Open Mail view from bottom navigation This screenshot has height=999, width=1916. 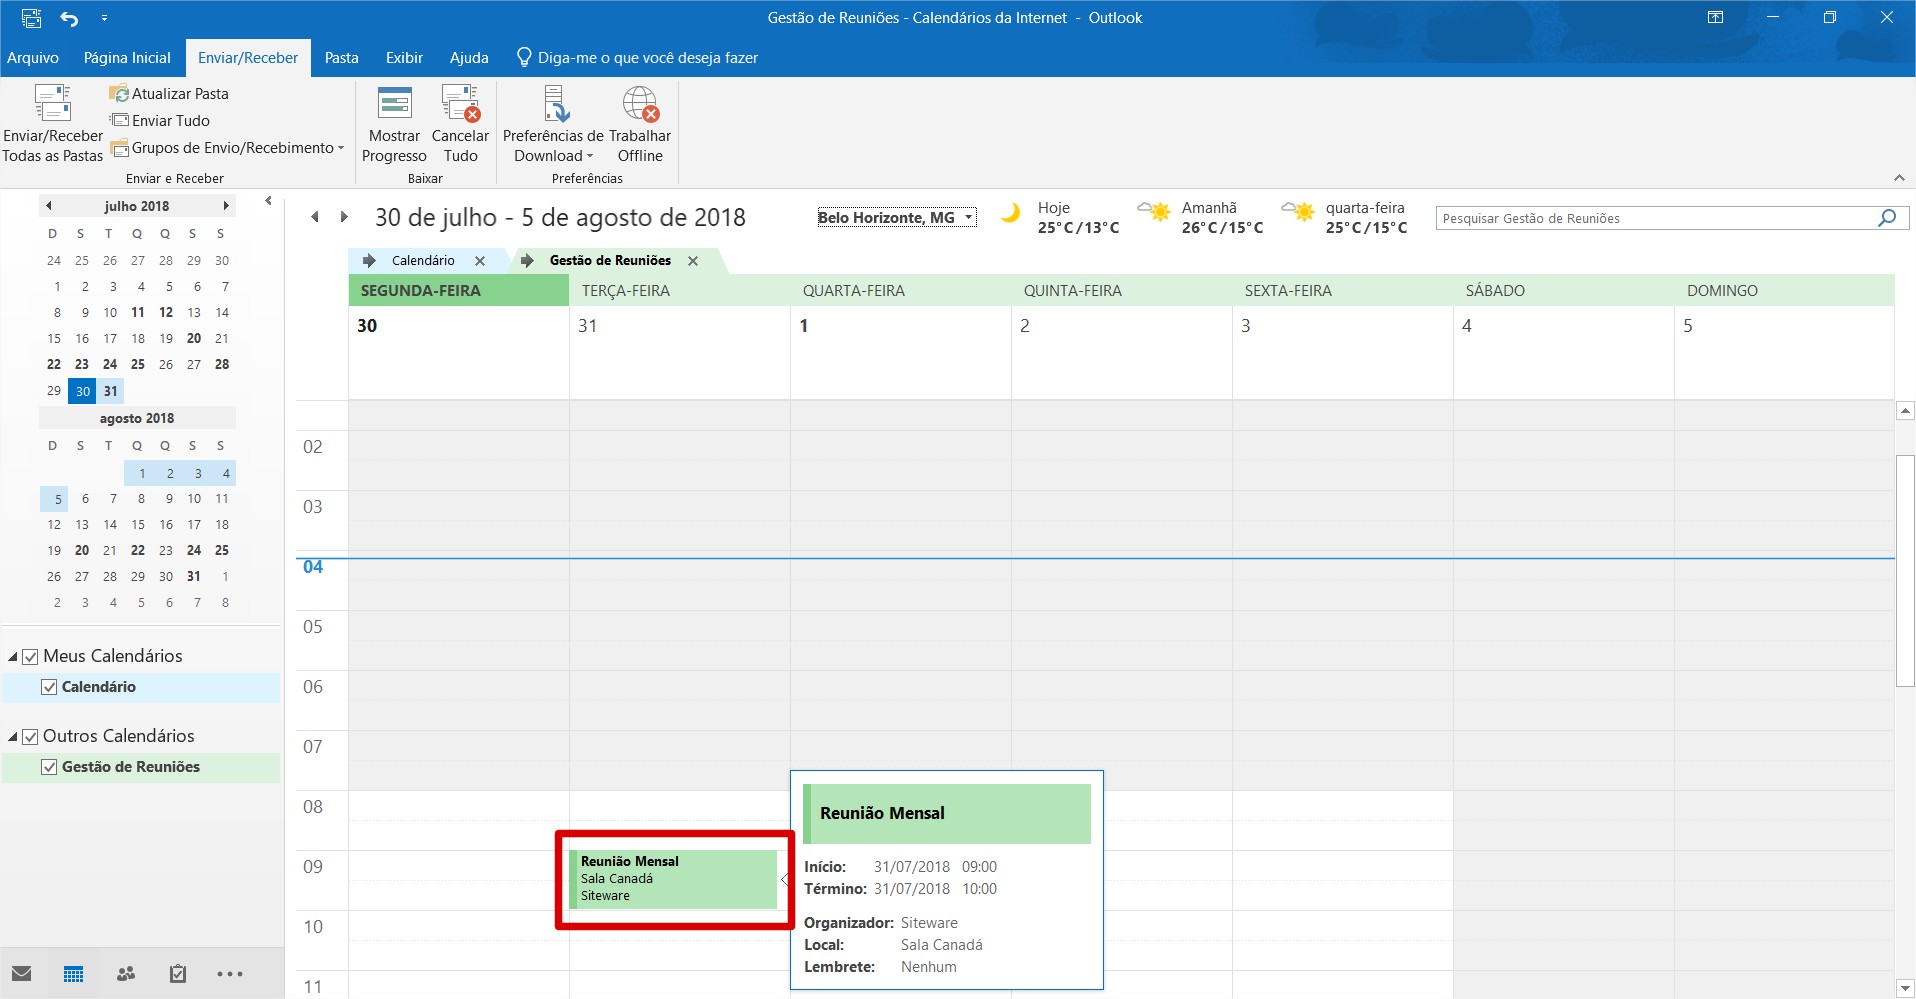pos(22,974)
